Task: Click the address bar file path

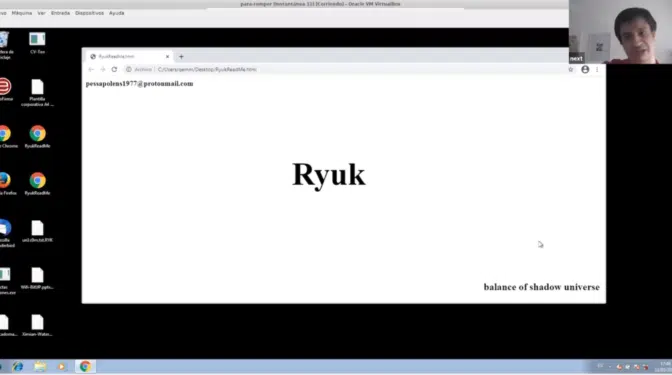Action: pos(207,69)
